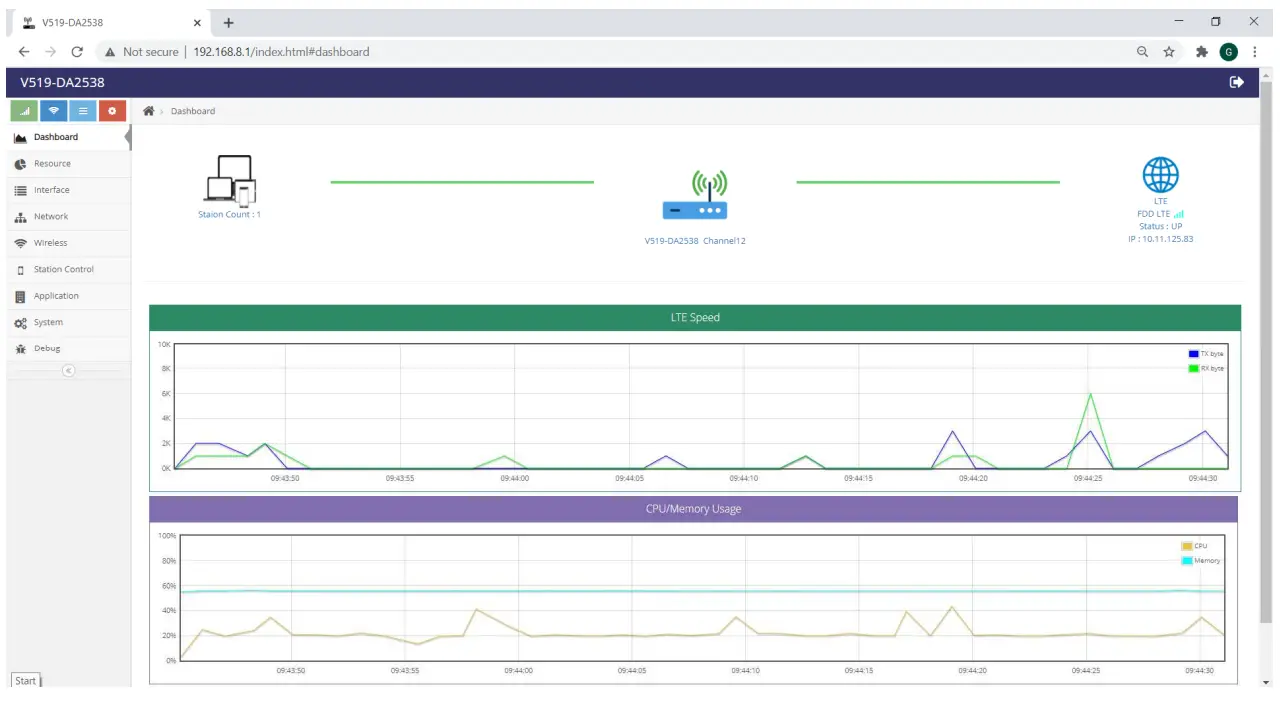Collapse the sidebar with the double-chevron button
The width and height of the screenshot is (1280, 704).
[68, 370]
